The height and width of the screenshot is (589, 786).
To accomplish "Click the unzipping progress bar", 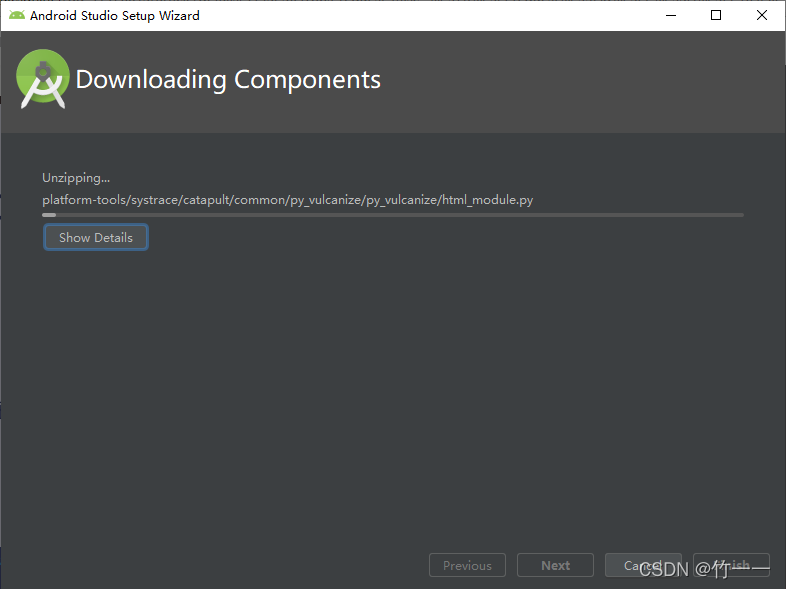I will coord(393,215).
